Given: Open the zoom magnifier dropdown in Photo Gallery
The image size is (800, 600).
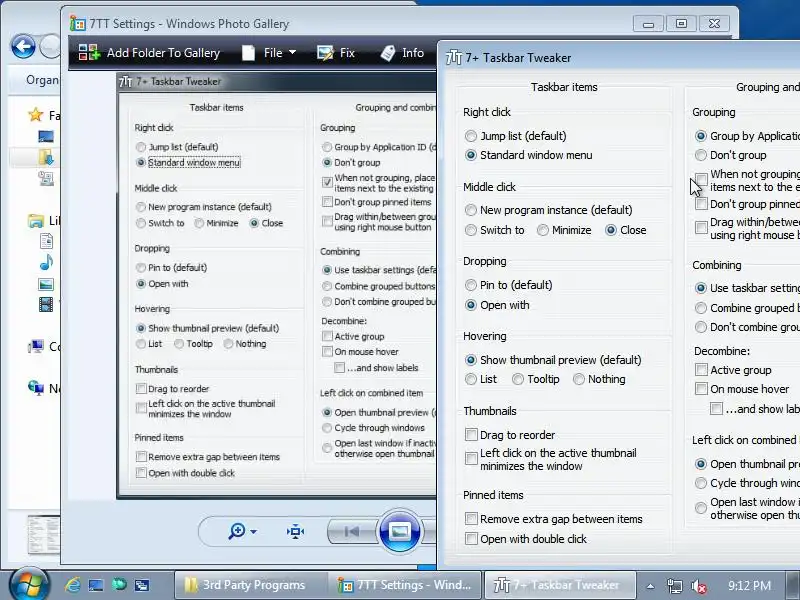Looking at the screenshot, I should pos(242,531).
